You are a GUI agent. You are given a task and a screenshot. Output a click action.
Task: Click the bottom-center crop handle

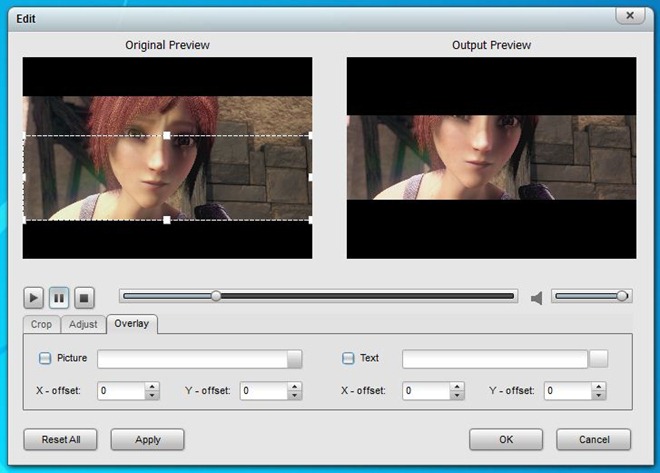tap(167, 220)
